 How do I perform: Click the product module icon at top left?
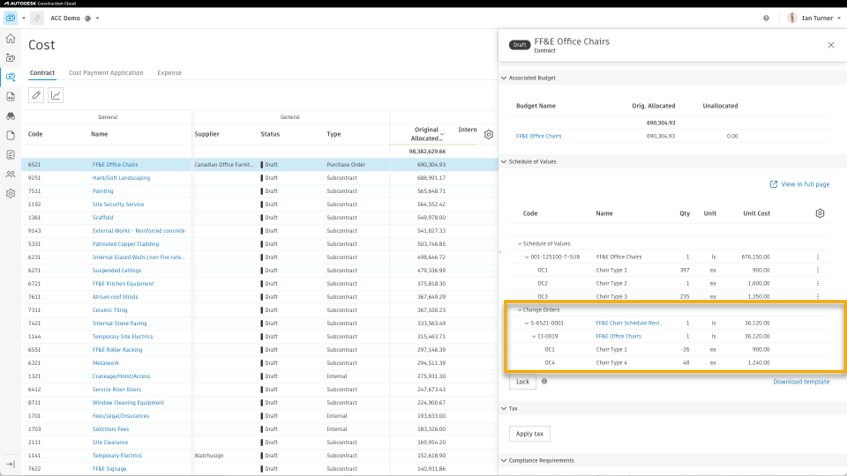pyautogui.click(x=10, y=18)
